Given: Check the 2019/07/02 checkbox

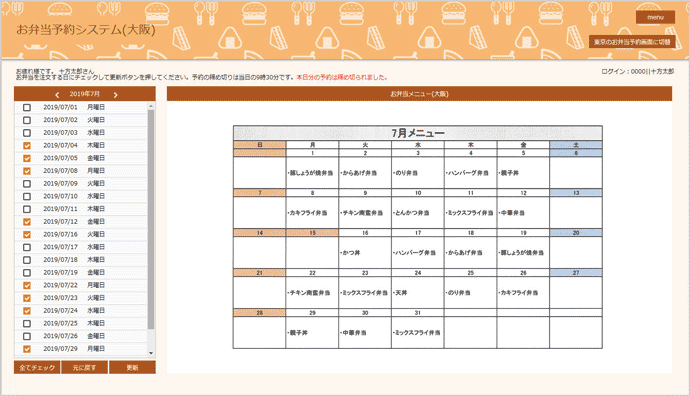Looking at the screenshot, I should point(27,120).
